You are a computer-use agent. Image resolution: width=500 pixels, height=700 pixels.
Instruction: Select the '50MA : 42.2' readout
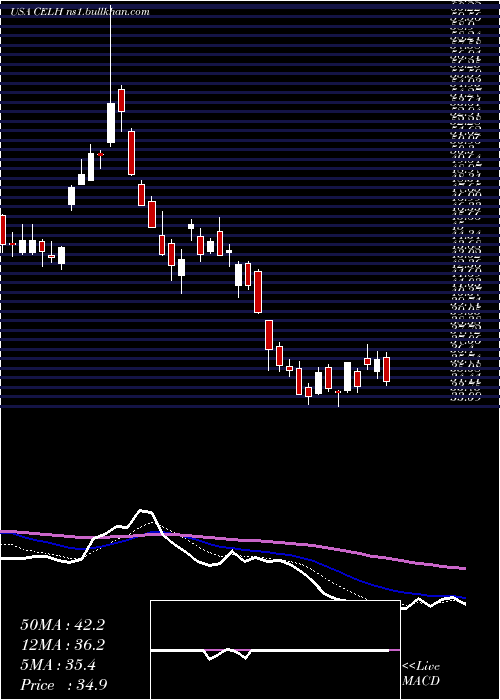point(62,625)
